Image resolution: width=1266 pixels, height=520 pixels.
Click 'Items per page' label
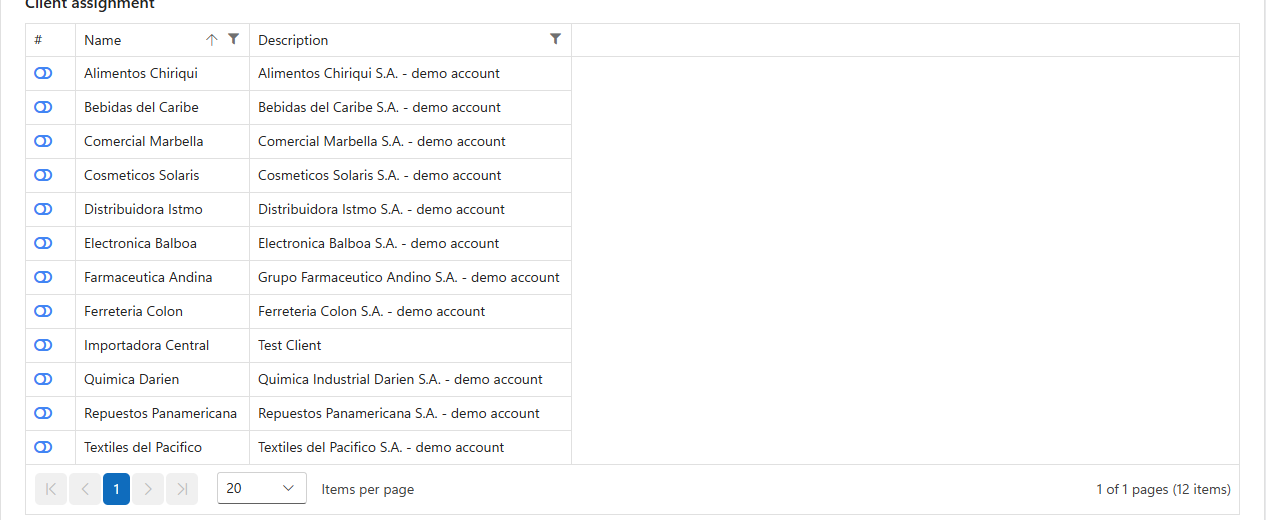[368, 489]
